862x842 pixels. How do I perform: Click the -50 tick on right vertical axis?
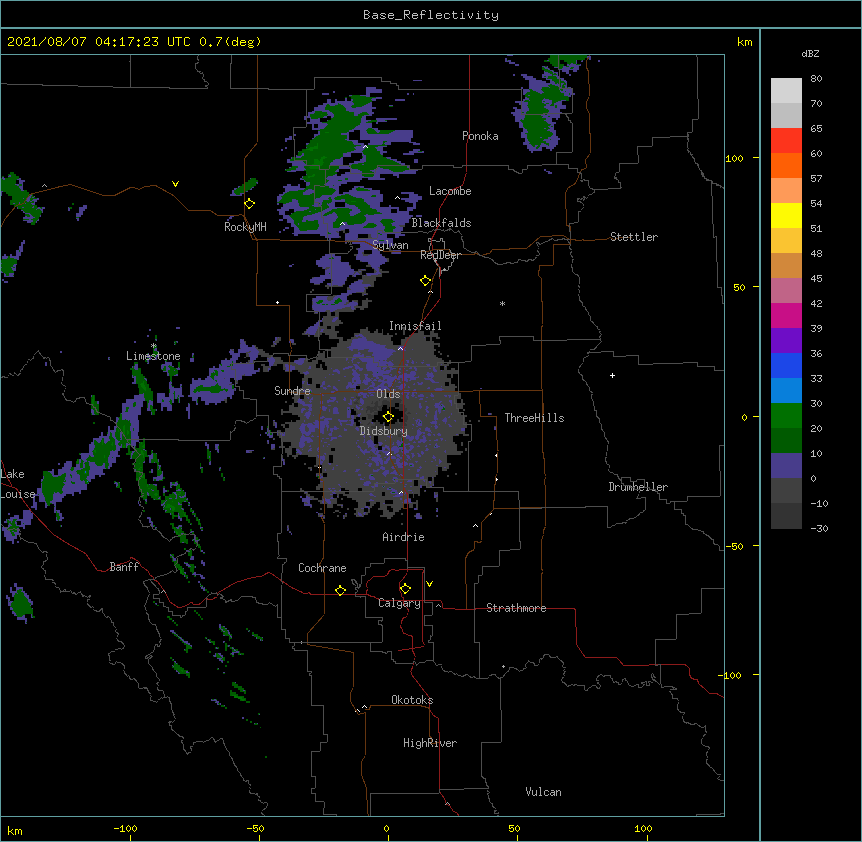click(x=734, y=546)
